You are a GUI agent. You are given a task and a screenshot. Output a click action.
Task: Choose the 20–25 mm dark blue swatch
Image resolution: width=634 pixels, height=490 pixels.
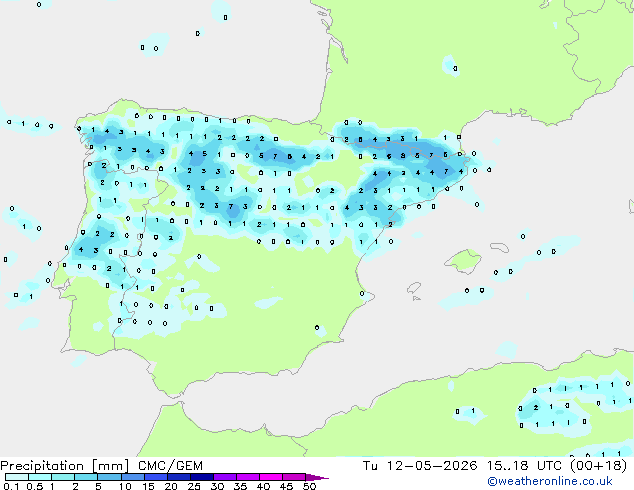tap(178, 477)
